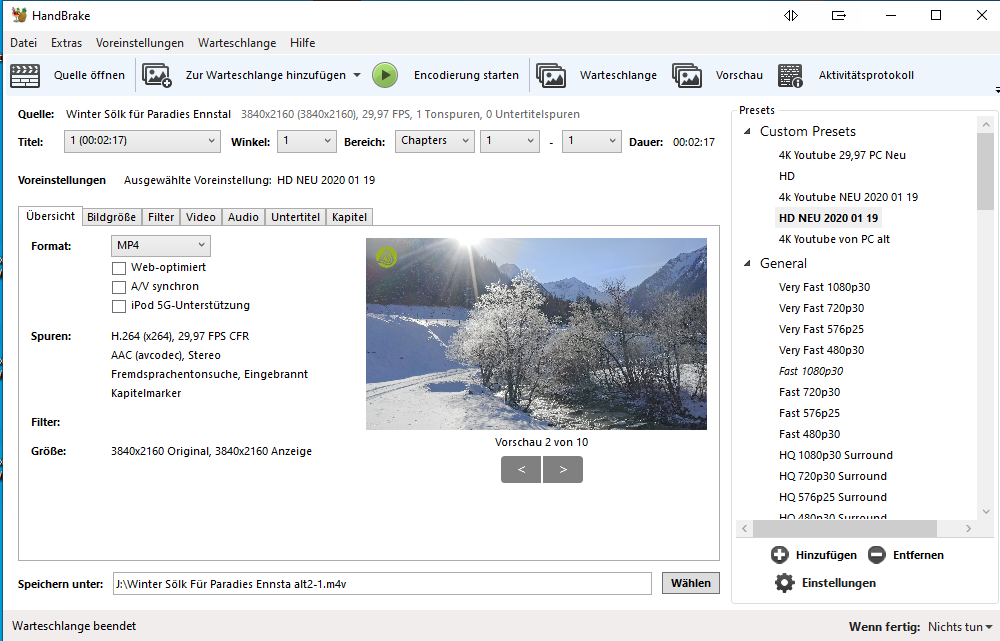The image size is (1000, 641).
Task: Check the iPod 5G-Unterstützung option
Action: point(119,306)
